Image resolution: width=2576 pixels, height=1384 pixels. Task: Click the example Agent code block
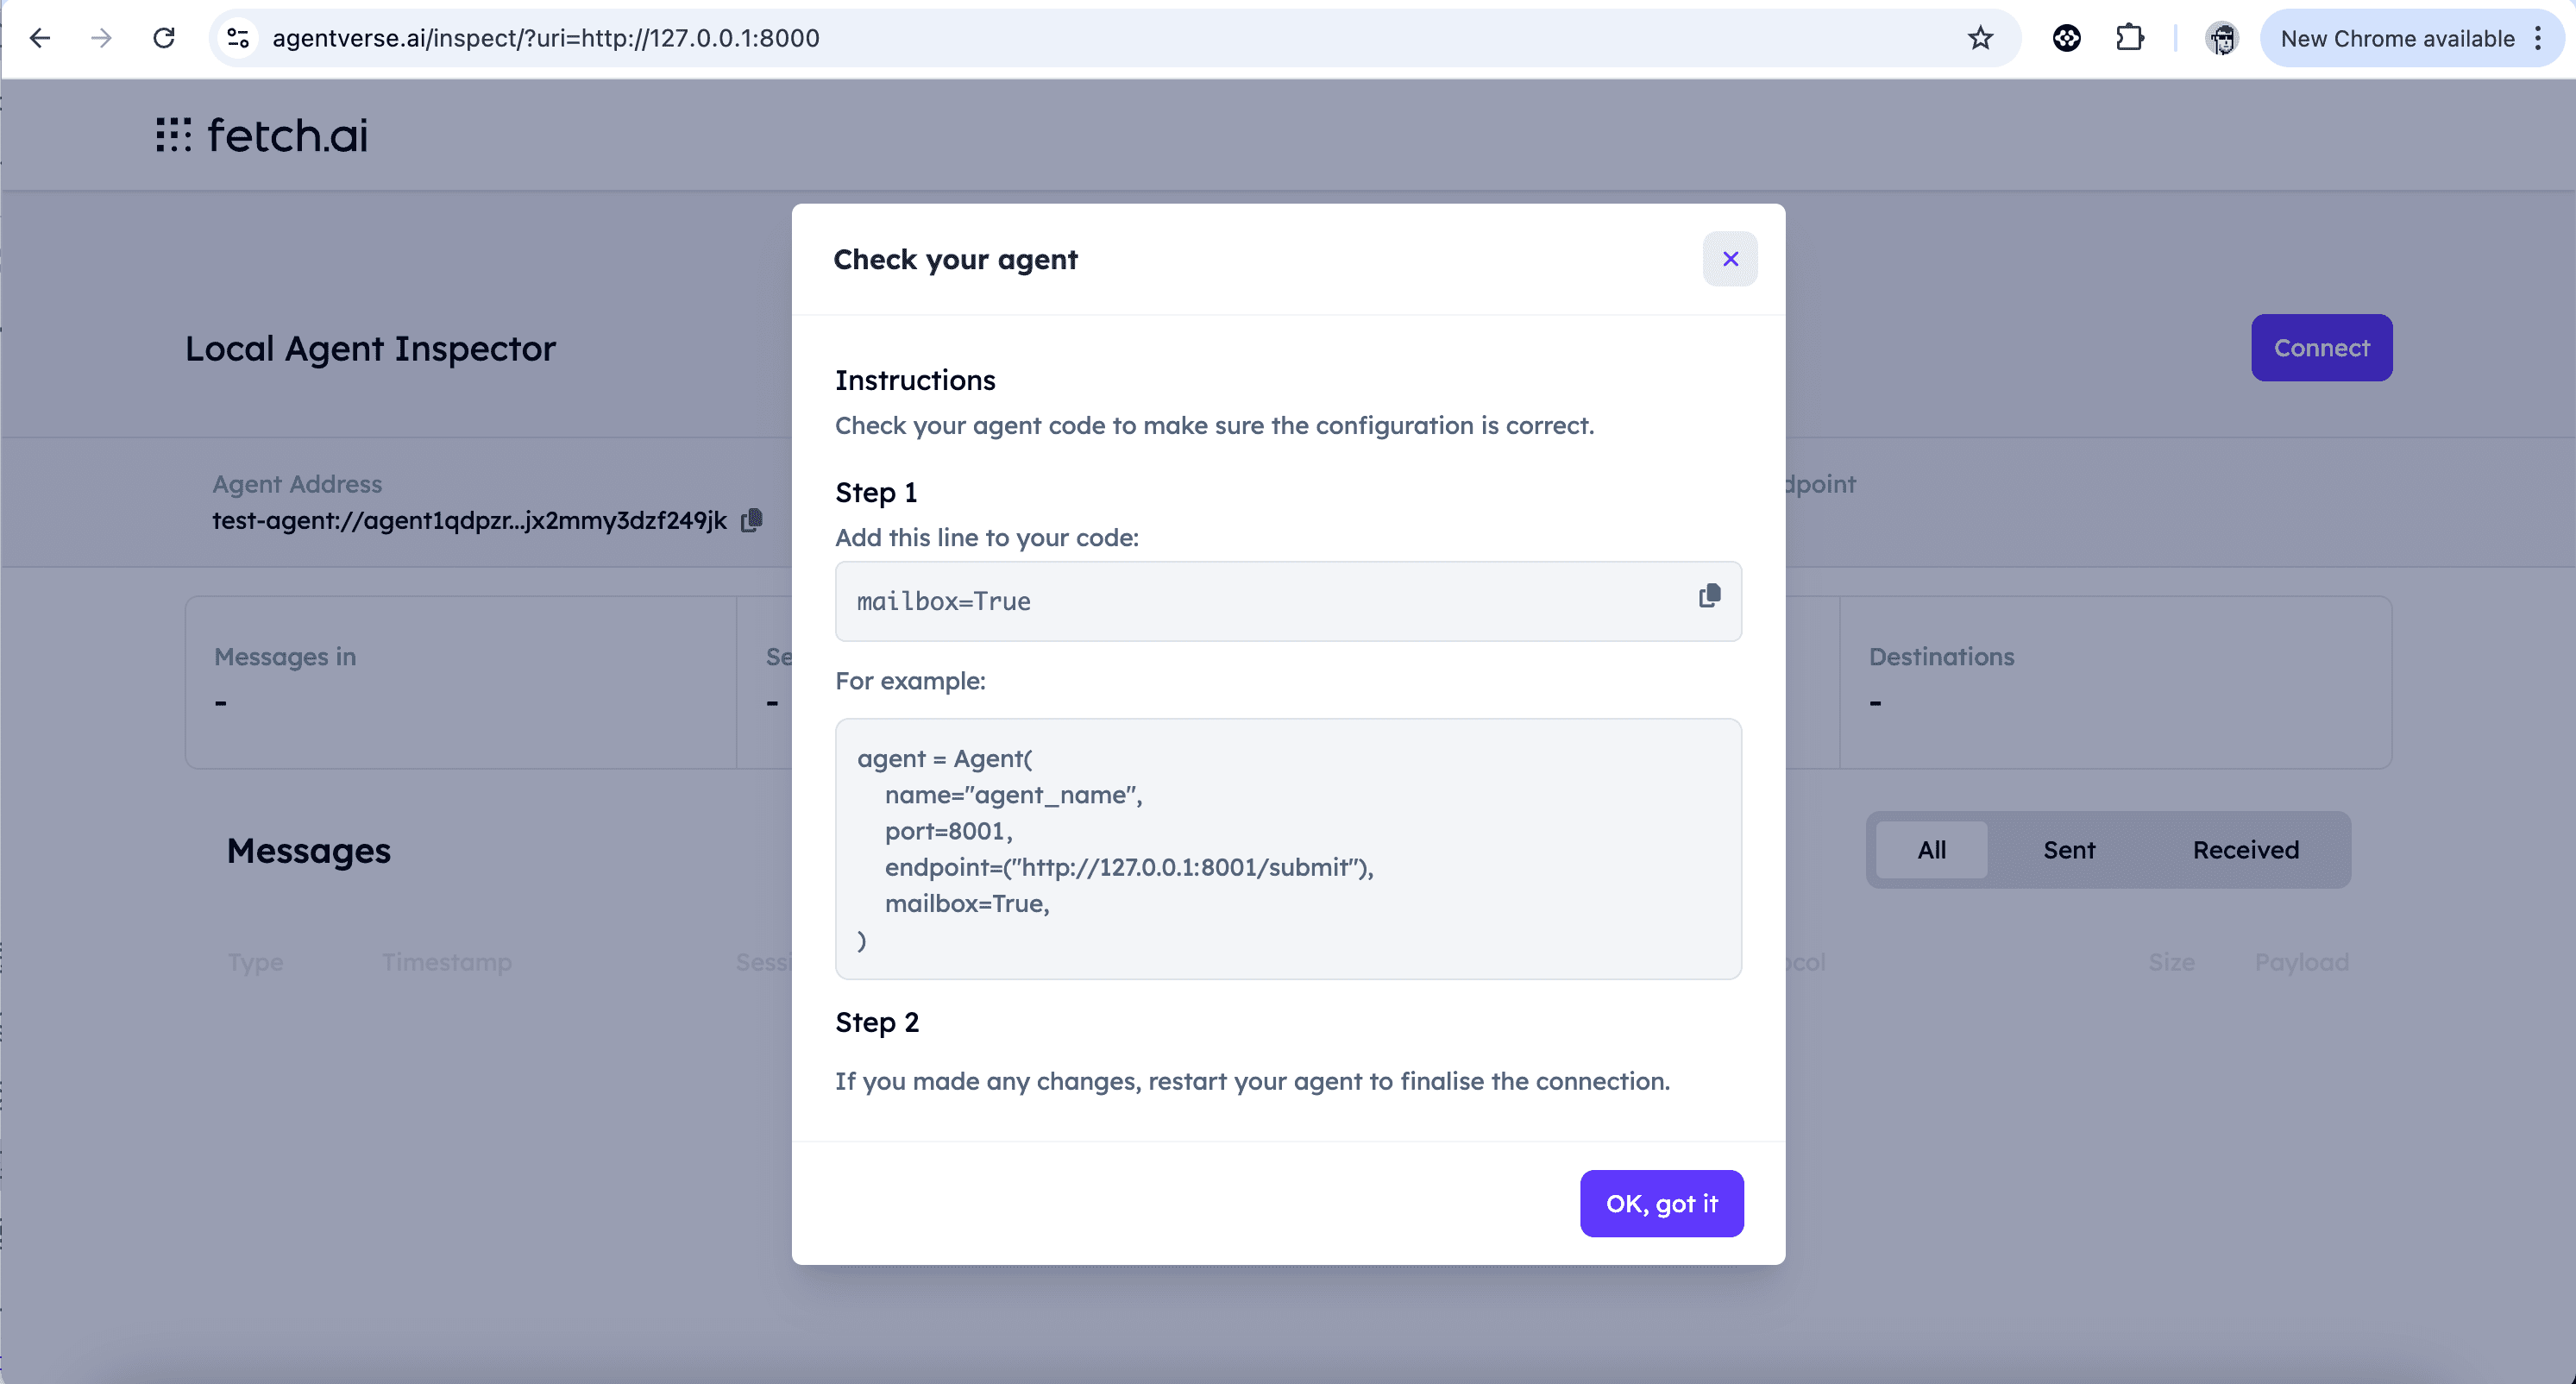point(1288,848)
